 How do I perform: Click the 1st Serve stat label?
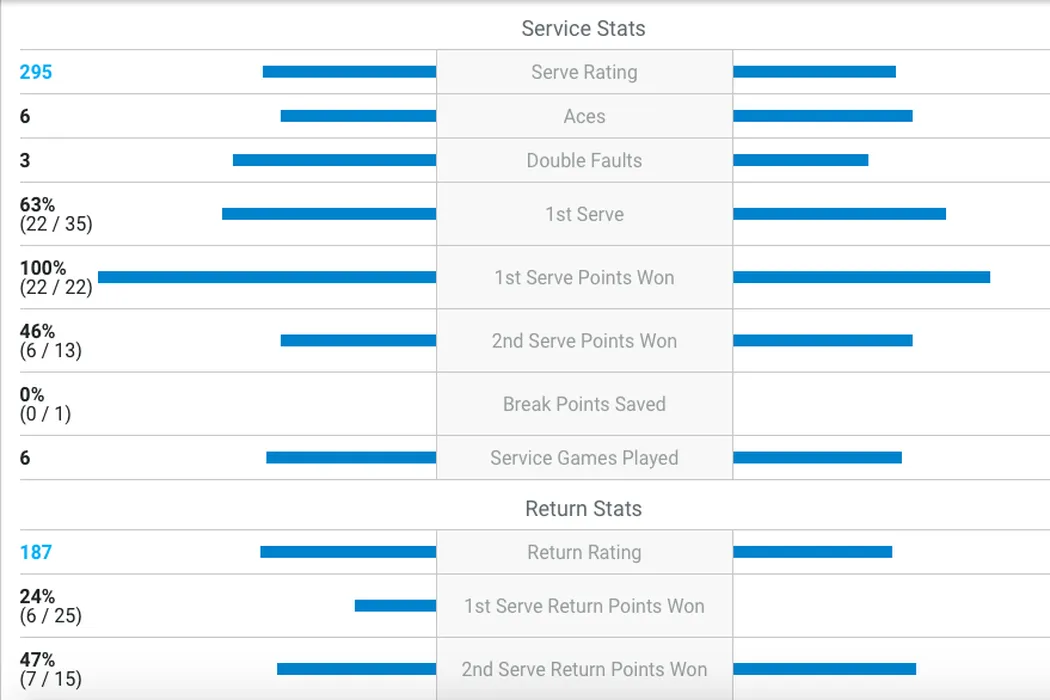coord(584,214)
